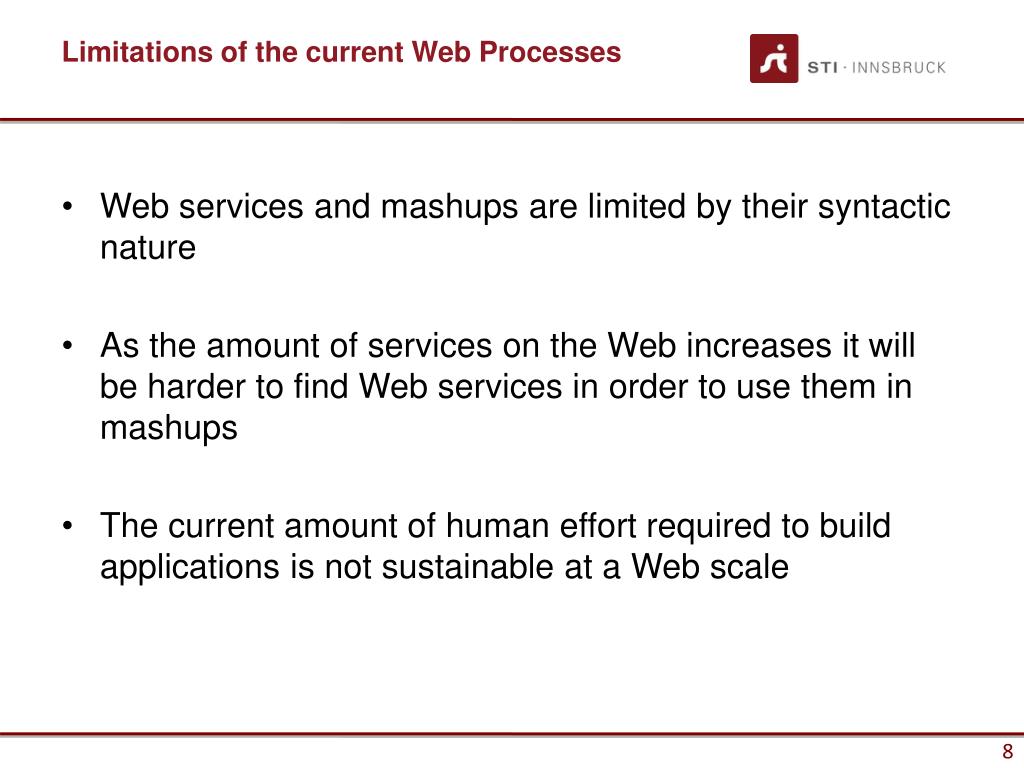Click the first bullet point marker
1024x768 pixels.
pyautogui.click(x=67, y=207)
